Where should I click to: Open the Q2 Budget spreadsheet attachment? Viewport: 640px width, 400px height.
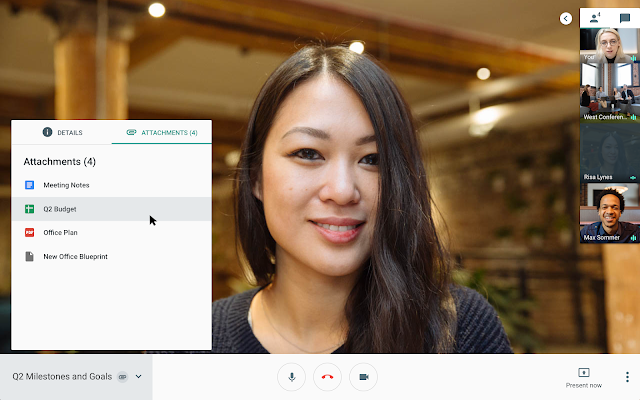tap(60, 209)
